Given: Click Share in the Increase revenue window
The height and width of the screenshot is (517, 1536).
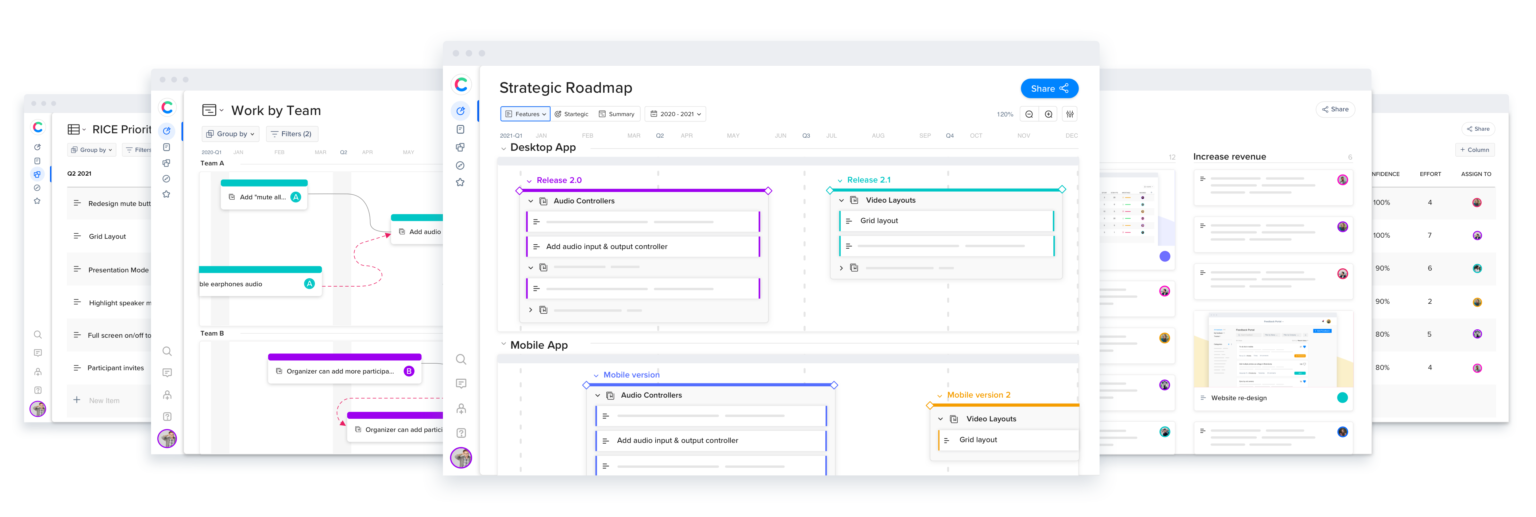Looking at the screenshot, I should tap(1335, 109).
